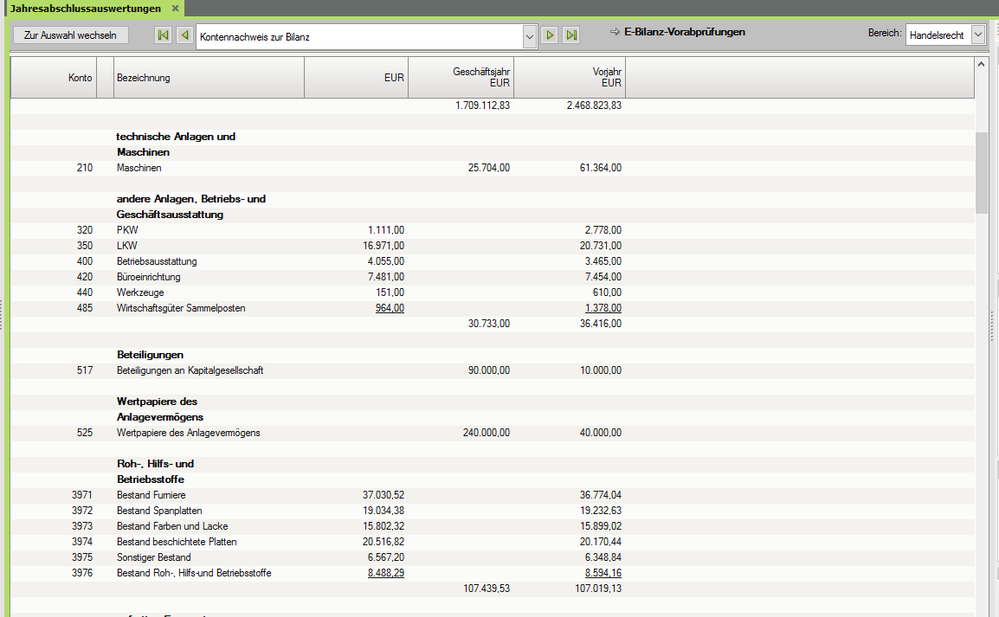
Task: Click the Betriebsausstattung row label
Action: (x=157, y=261)
